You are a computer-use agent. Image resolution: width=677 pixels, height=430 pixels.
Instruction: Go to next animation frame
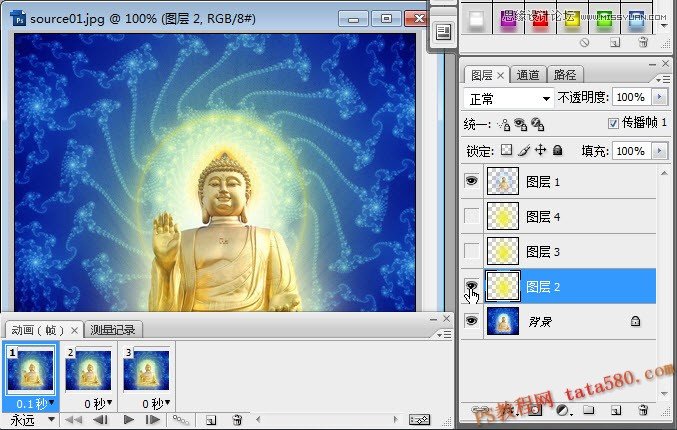point(152,420)
